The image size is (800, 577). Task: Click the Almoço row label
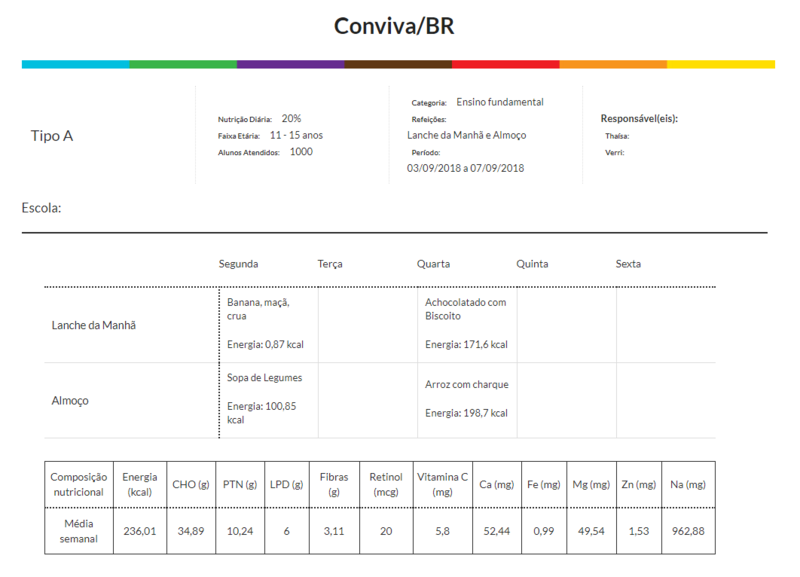[x=70, y=401]
